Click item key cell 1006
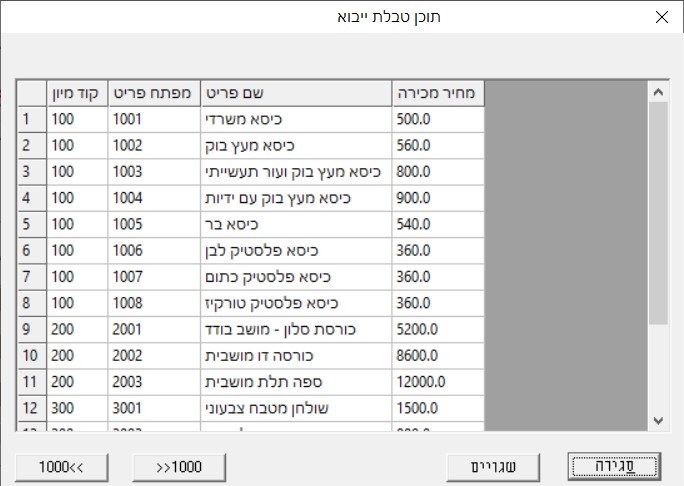This screenshot has height=486, width=684. click(154, 251)
